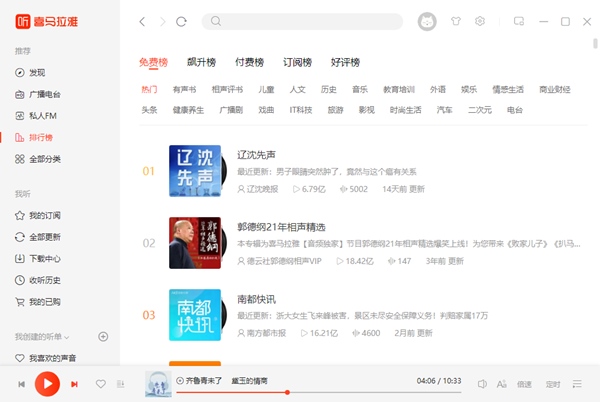The height and width of the screenshot is (402, 600).
Task: Click the playback progress bar
Action: click(300, 393)
